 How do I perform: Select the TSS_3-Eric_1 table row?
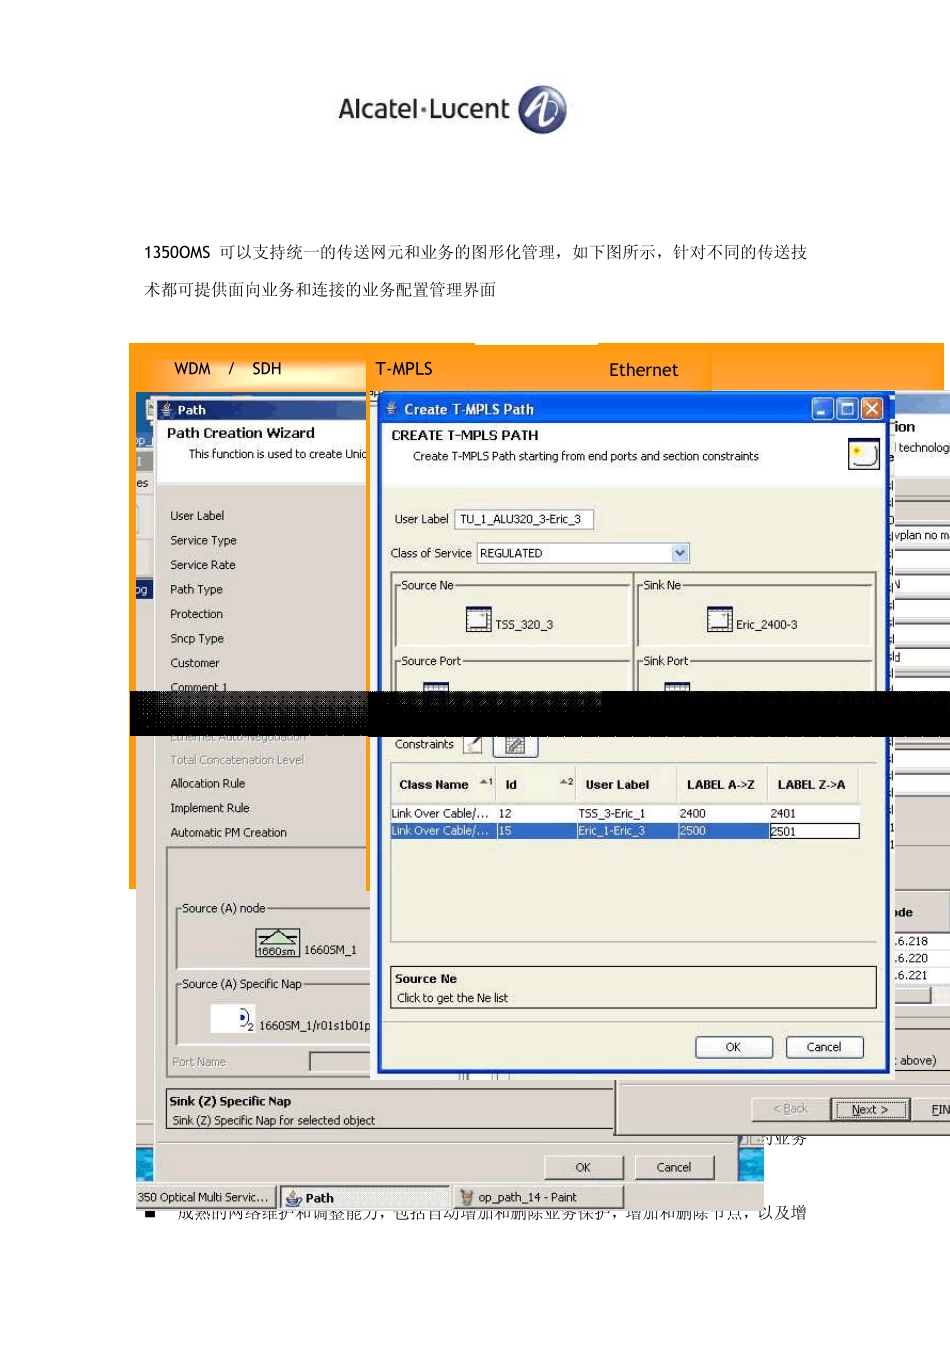coord(625,814)
